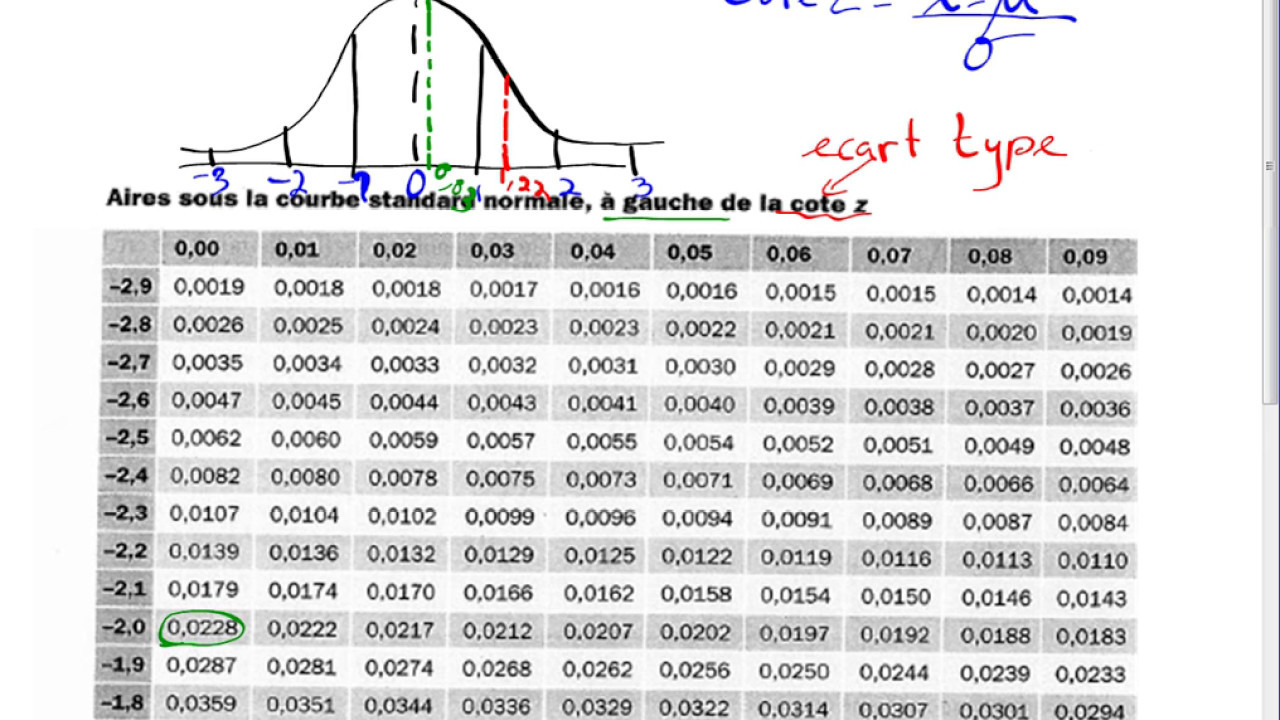The image size is (1280, 720).
Task: Click the cell with value 0,0036
Action: 1095,408
